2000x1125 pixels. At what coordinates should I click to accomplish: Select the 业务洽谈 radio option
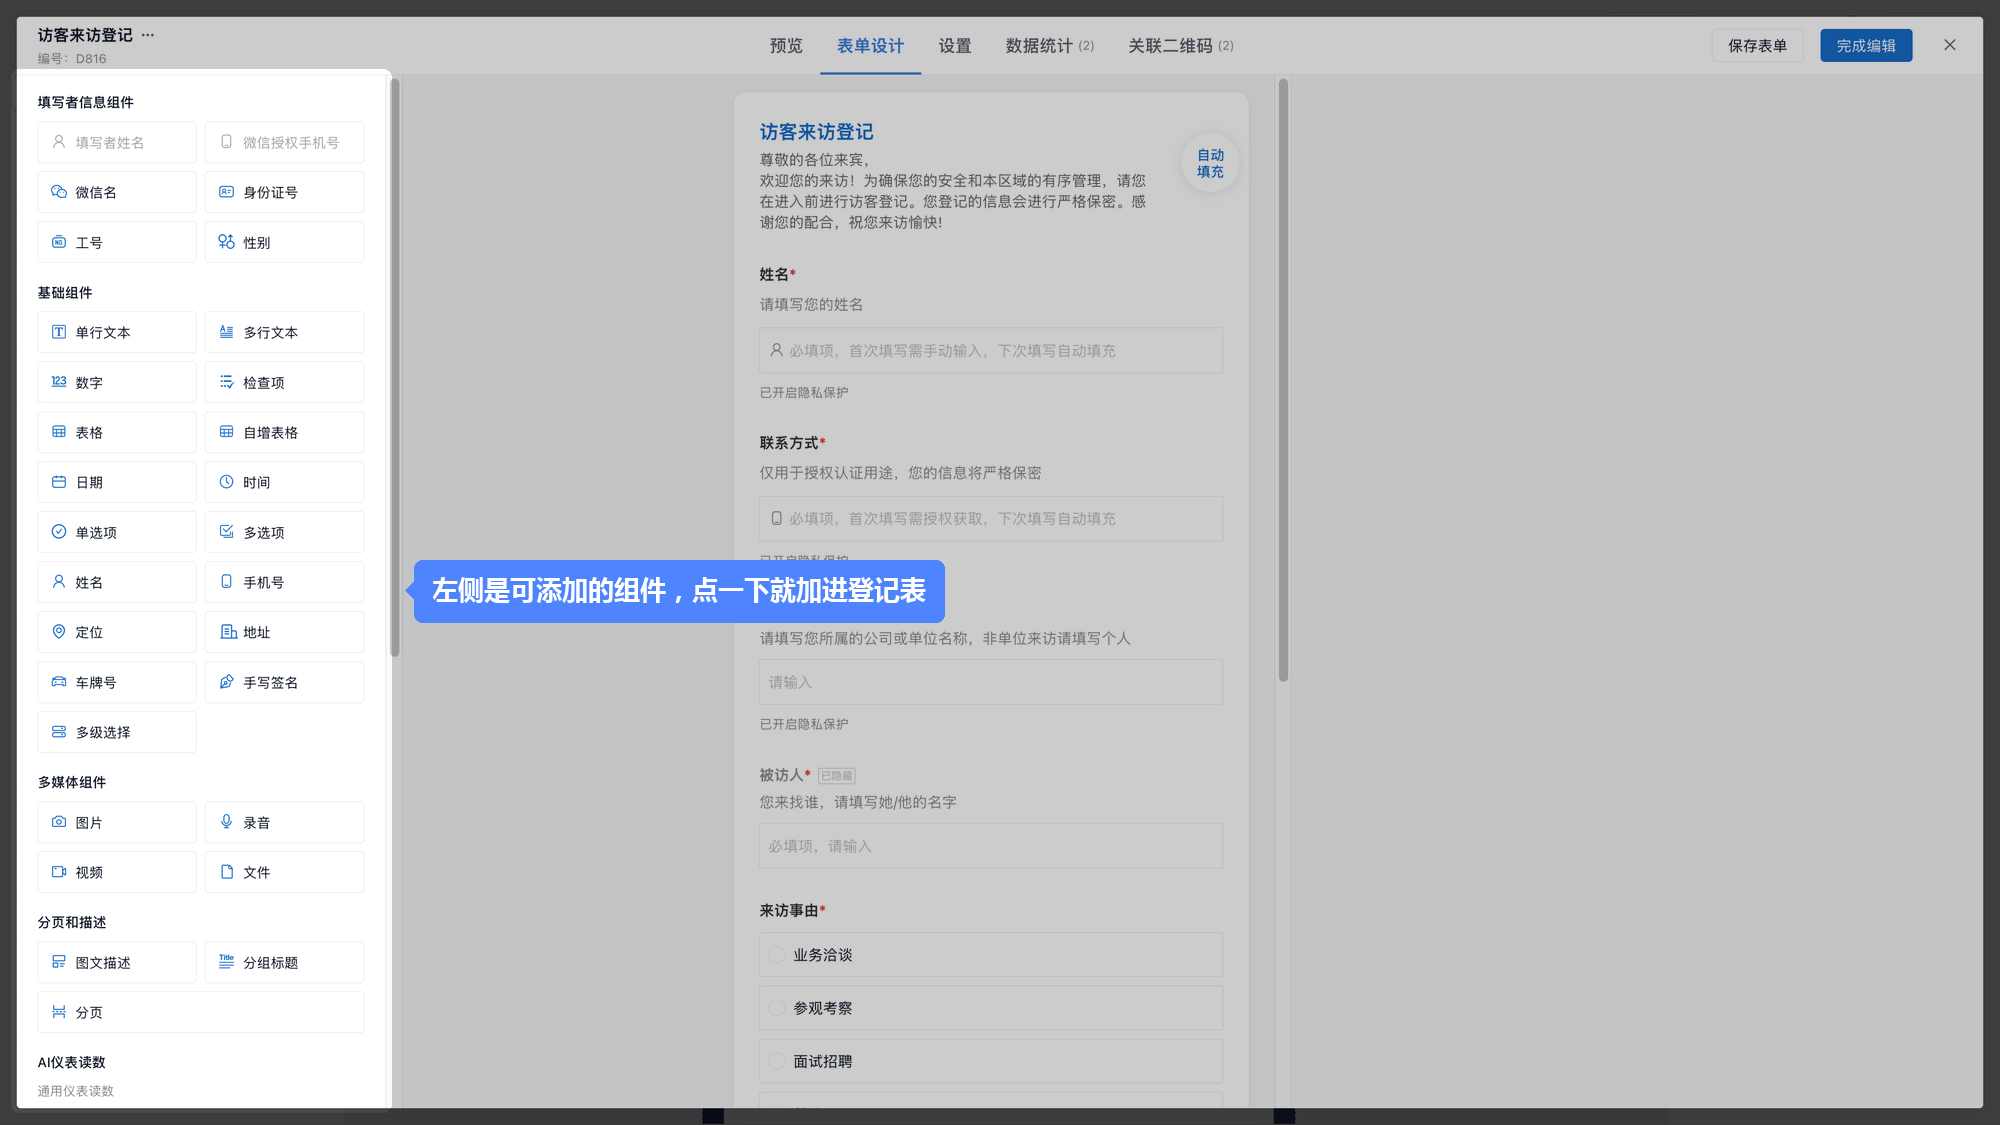990,955
